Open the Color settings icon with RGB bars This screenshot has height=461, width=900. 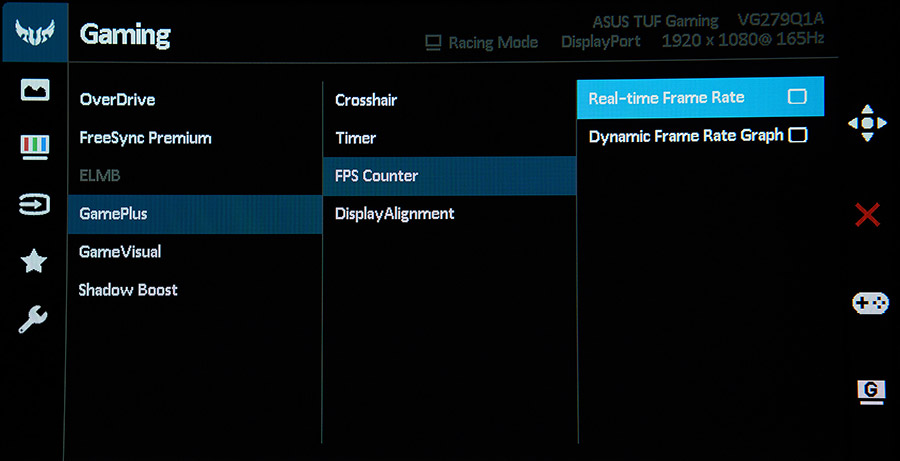point(34,146)
